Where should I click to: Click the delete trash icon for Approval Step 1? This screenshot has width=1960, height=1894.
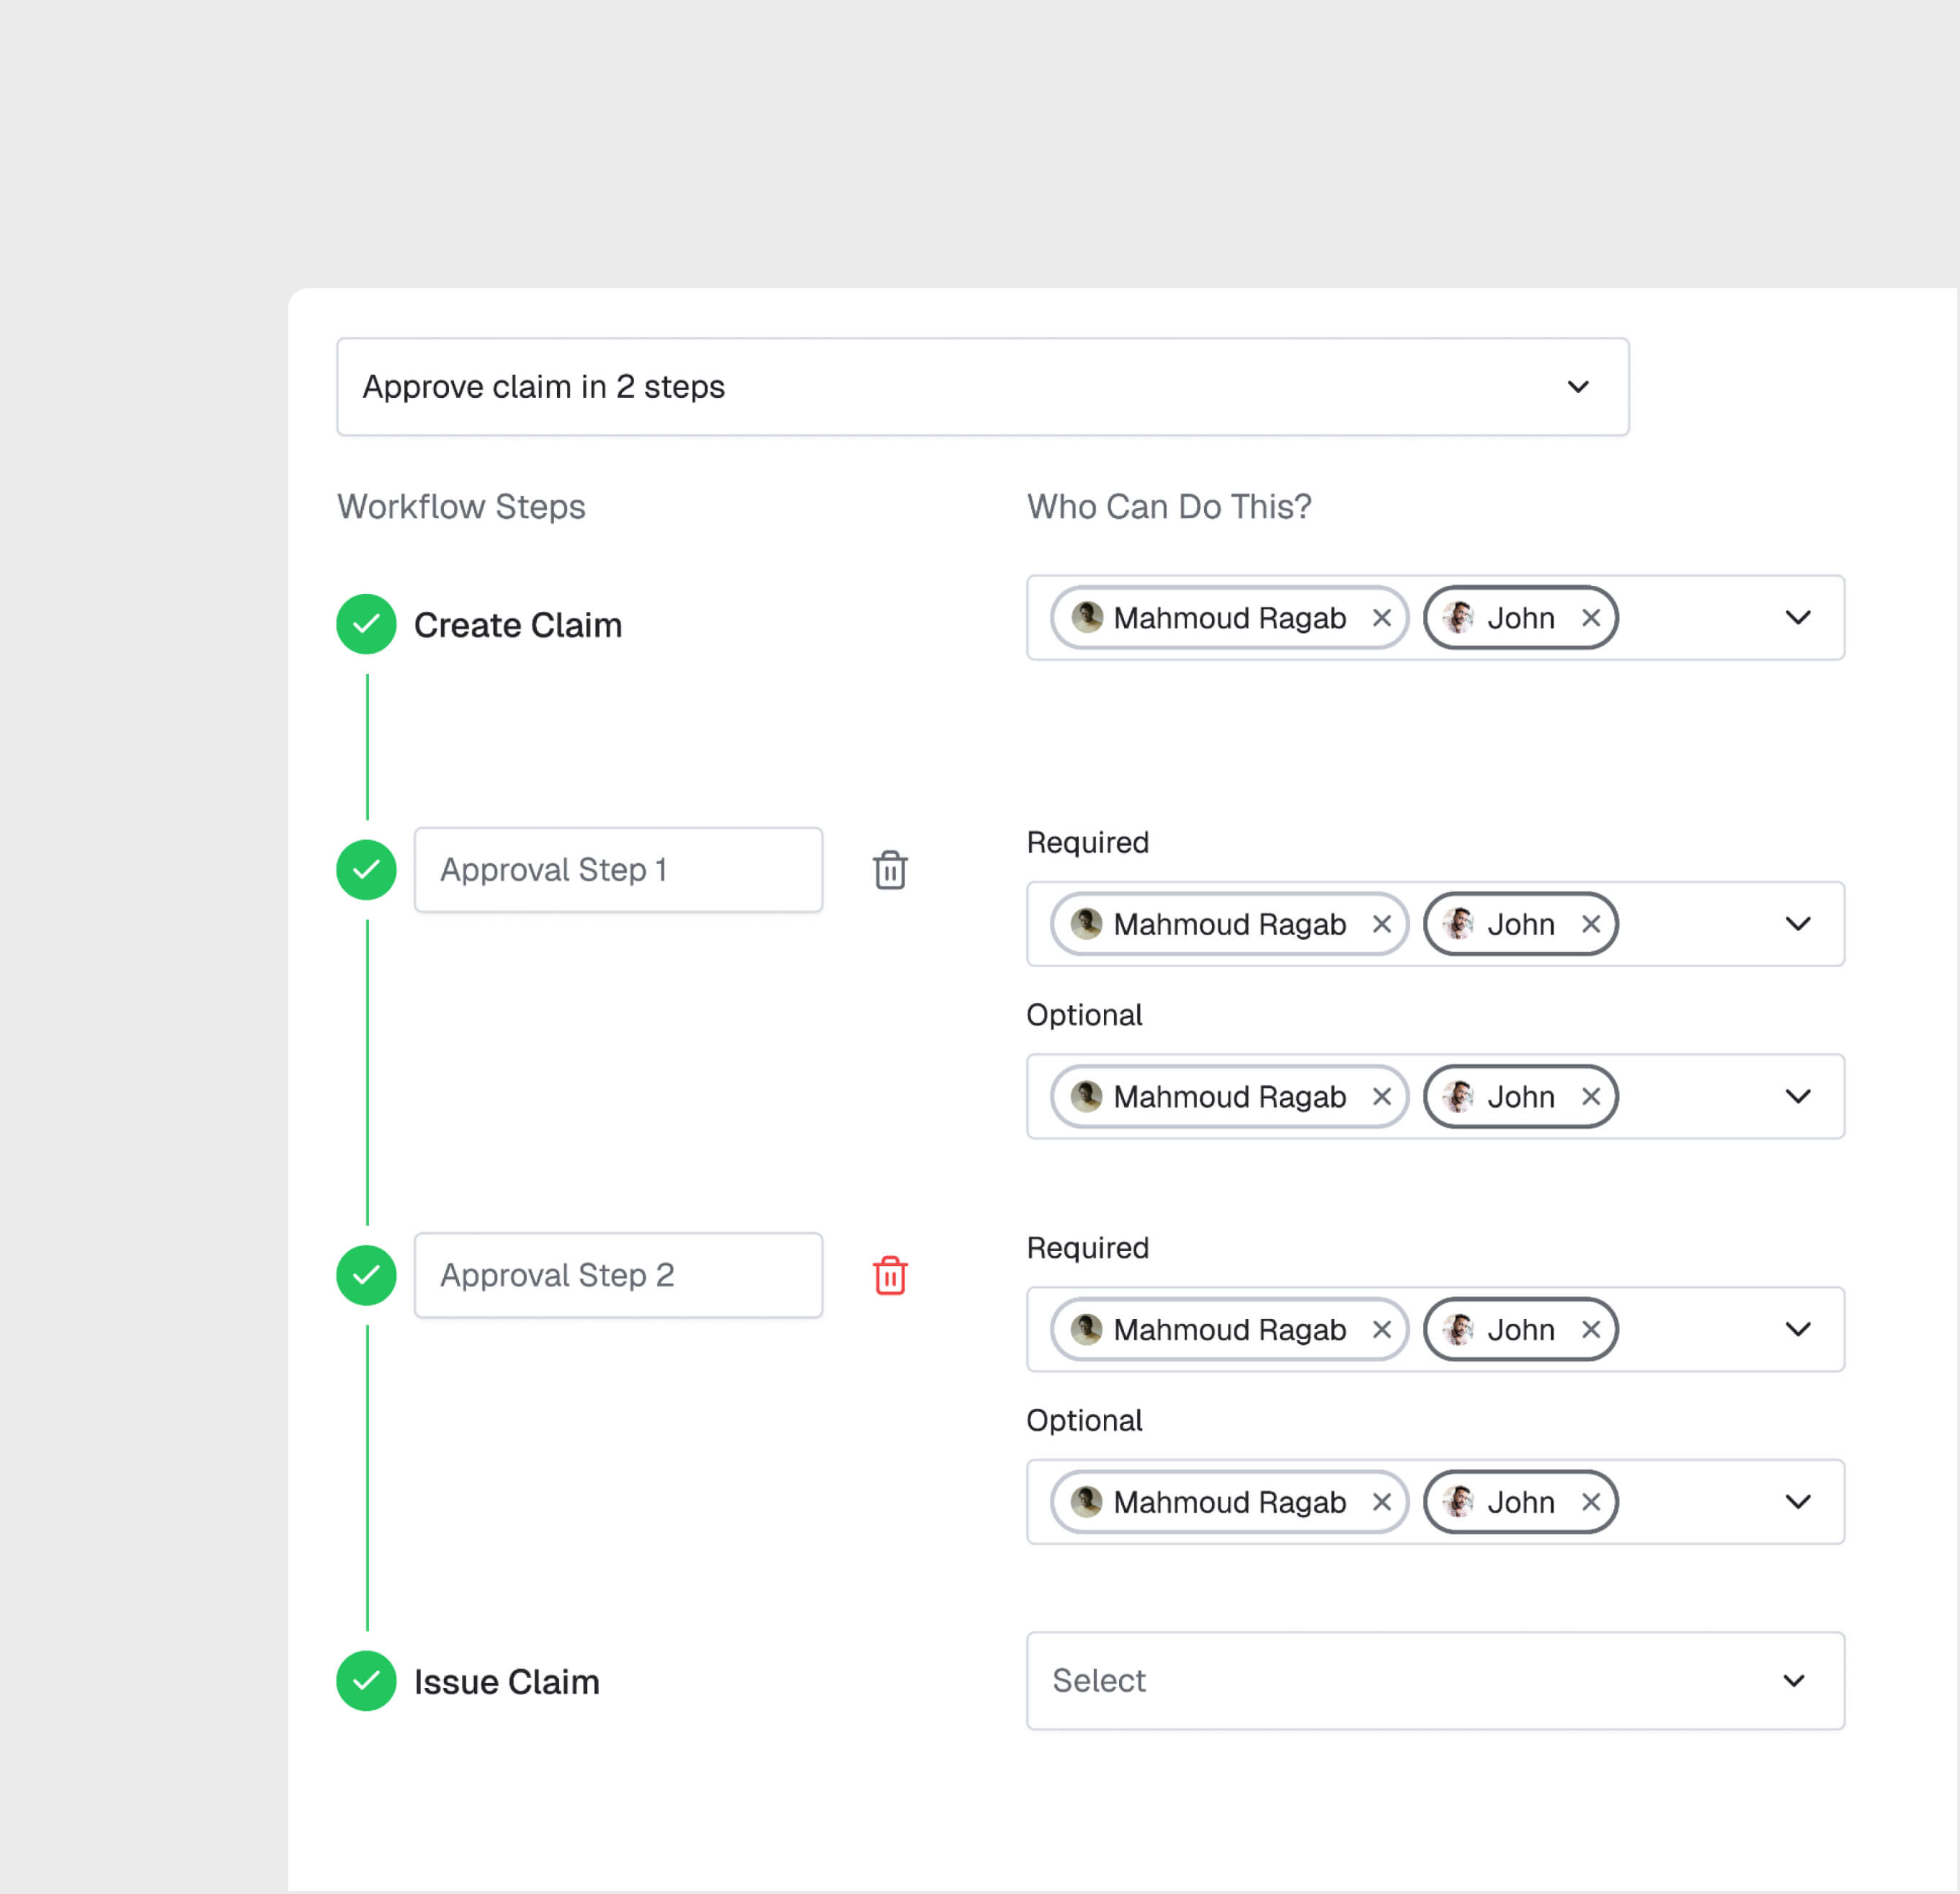pos(889,870)
